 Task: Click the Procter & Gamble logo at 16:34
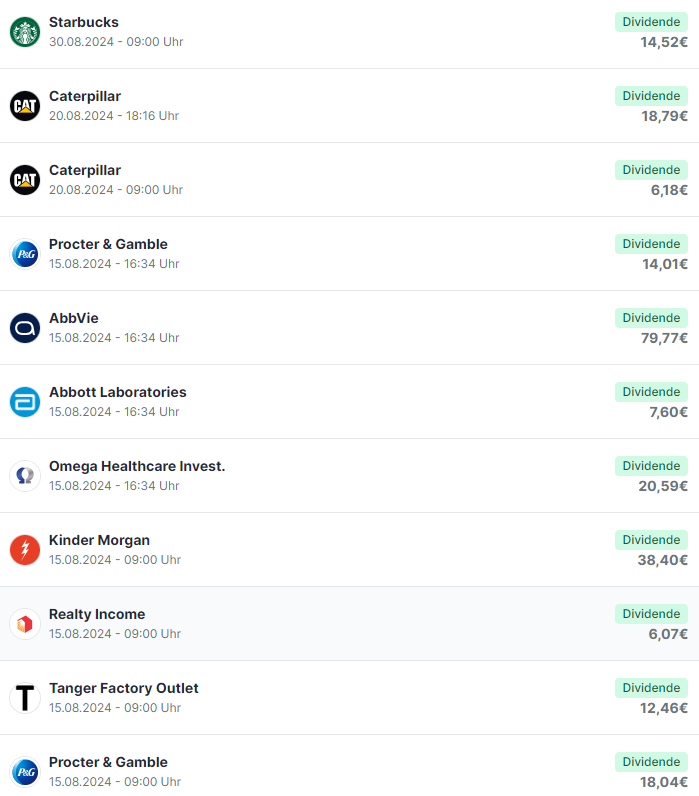click(x=25, y=254)
